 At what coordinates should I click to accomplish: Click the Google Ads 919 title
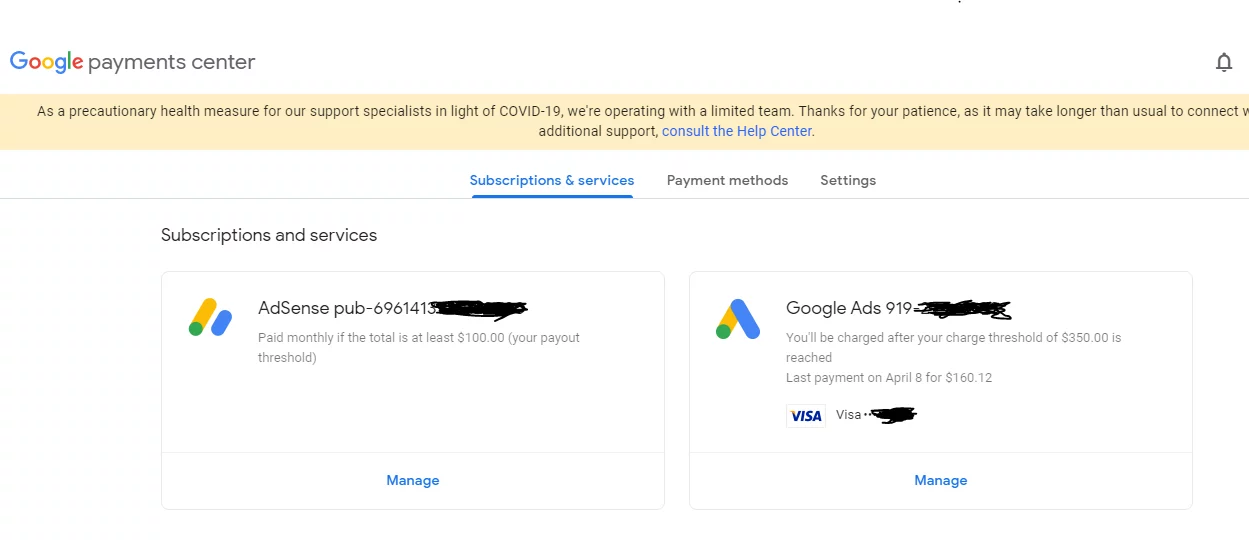[x=898, y=308]
